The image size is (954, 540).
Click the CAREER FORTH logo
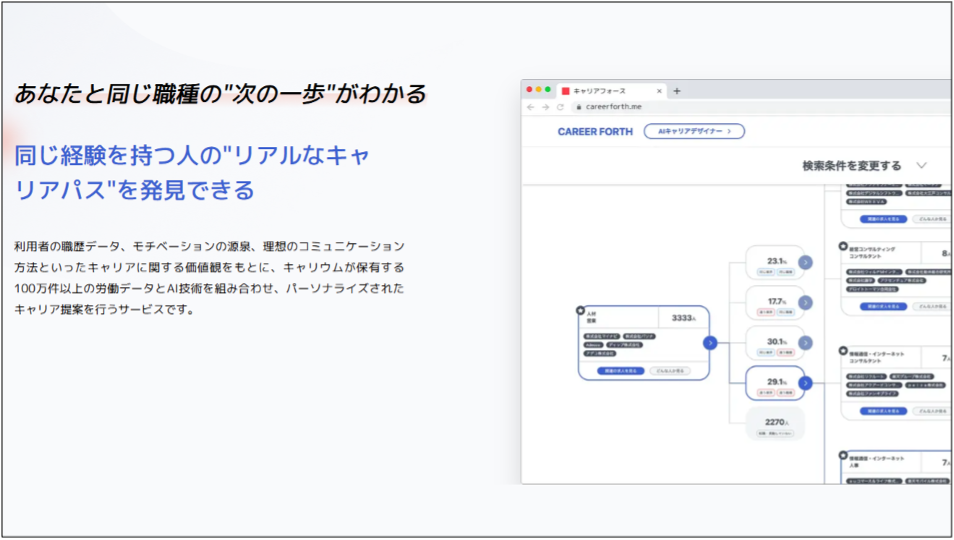click(595, 131)
